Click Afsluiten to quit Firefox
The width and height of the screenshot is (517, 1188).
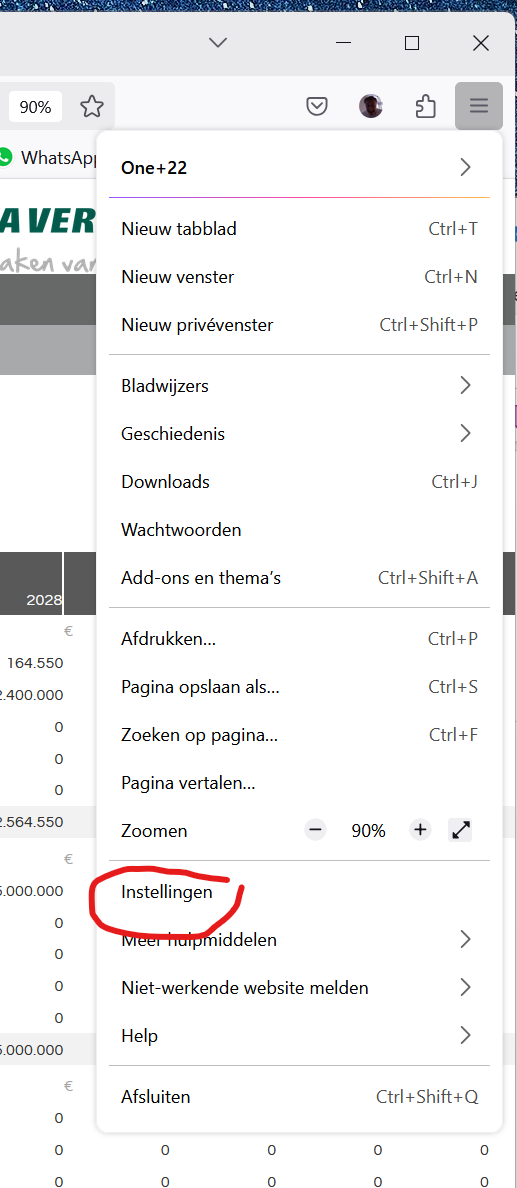(299, 1096)
